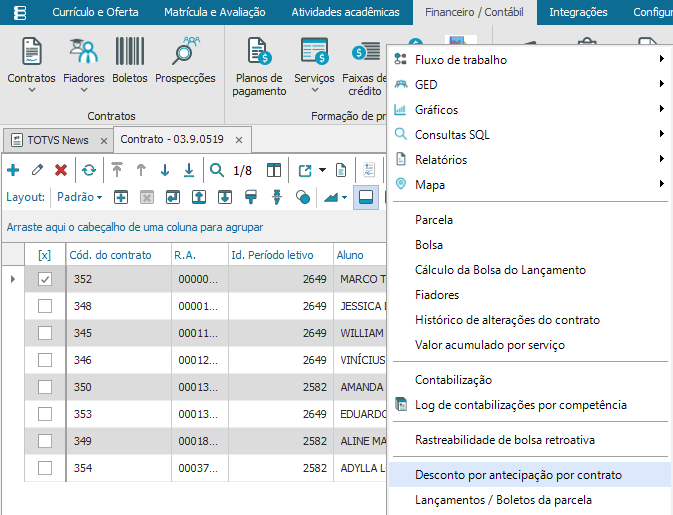Select Desconto por antecipação por contrato
This screenshot has width=673, height=515.
518,474
